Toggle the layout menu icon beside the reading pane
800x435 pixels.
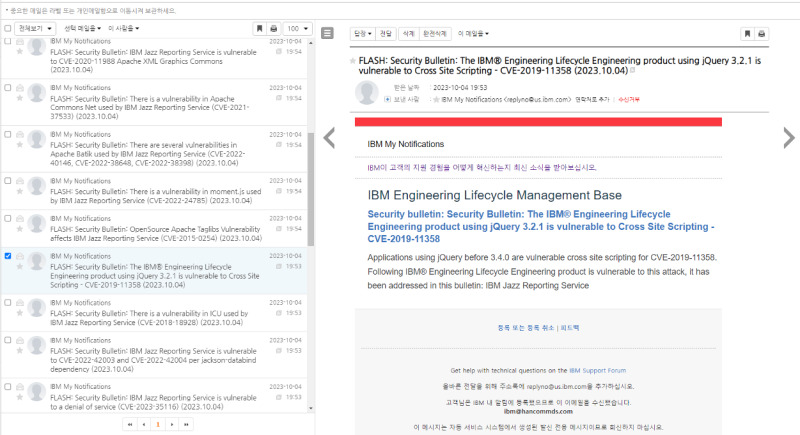click(328, 33)
